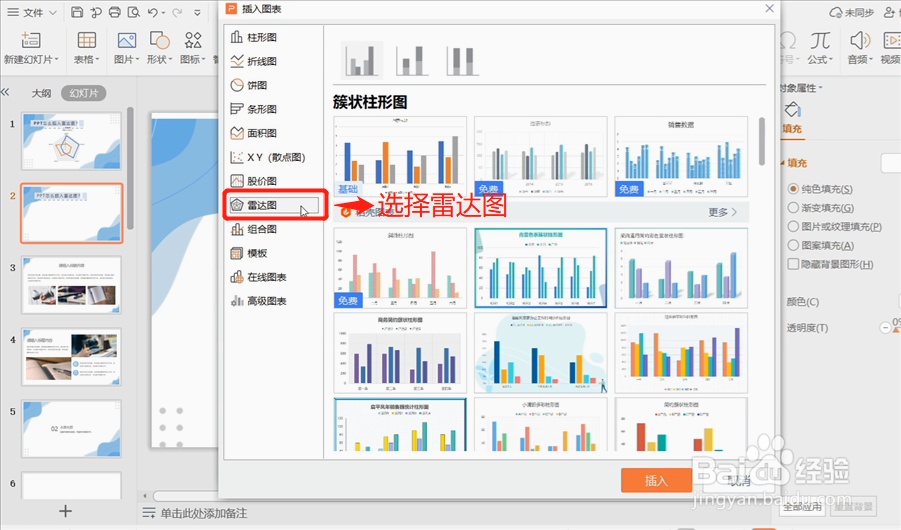Click the 图片 picture icon
This screenshot has width=901, height=530.
[x=126, y=40]
